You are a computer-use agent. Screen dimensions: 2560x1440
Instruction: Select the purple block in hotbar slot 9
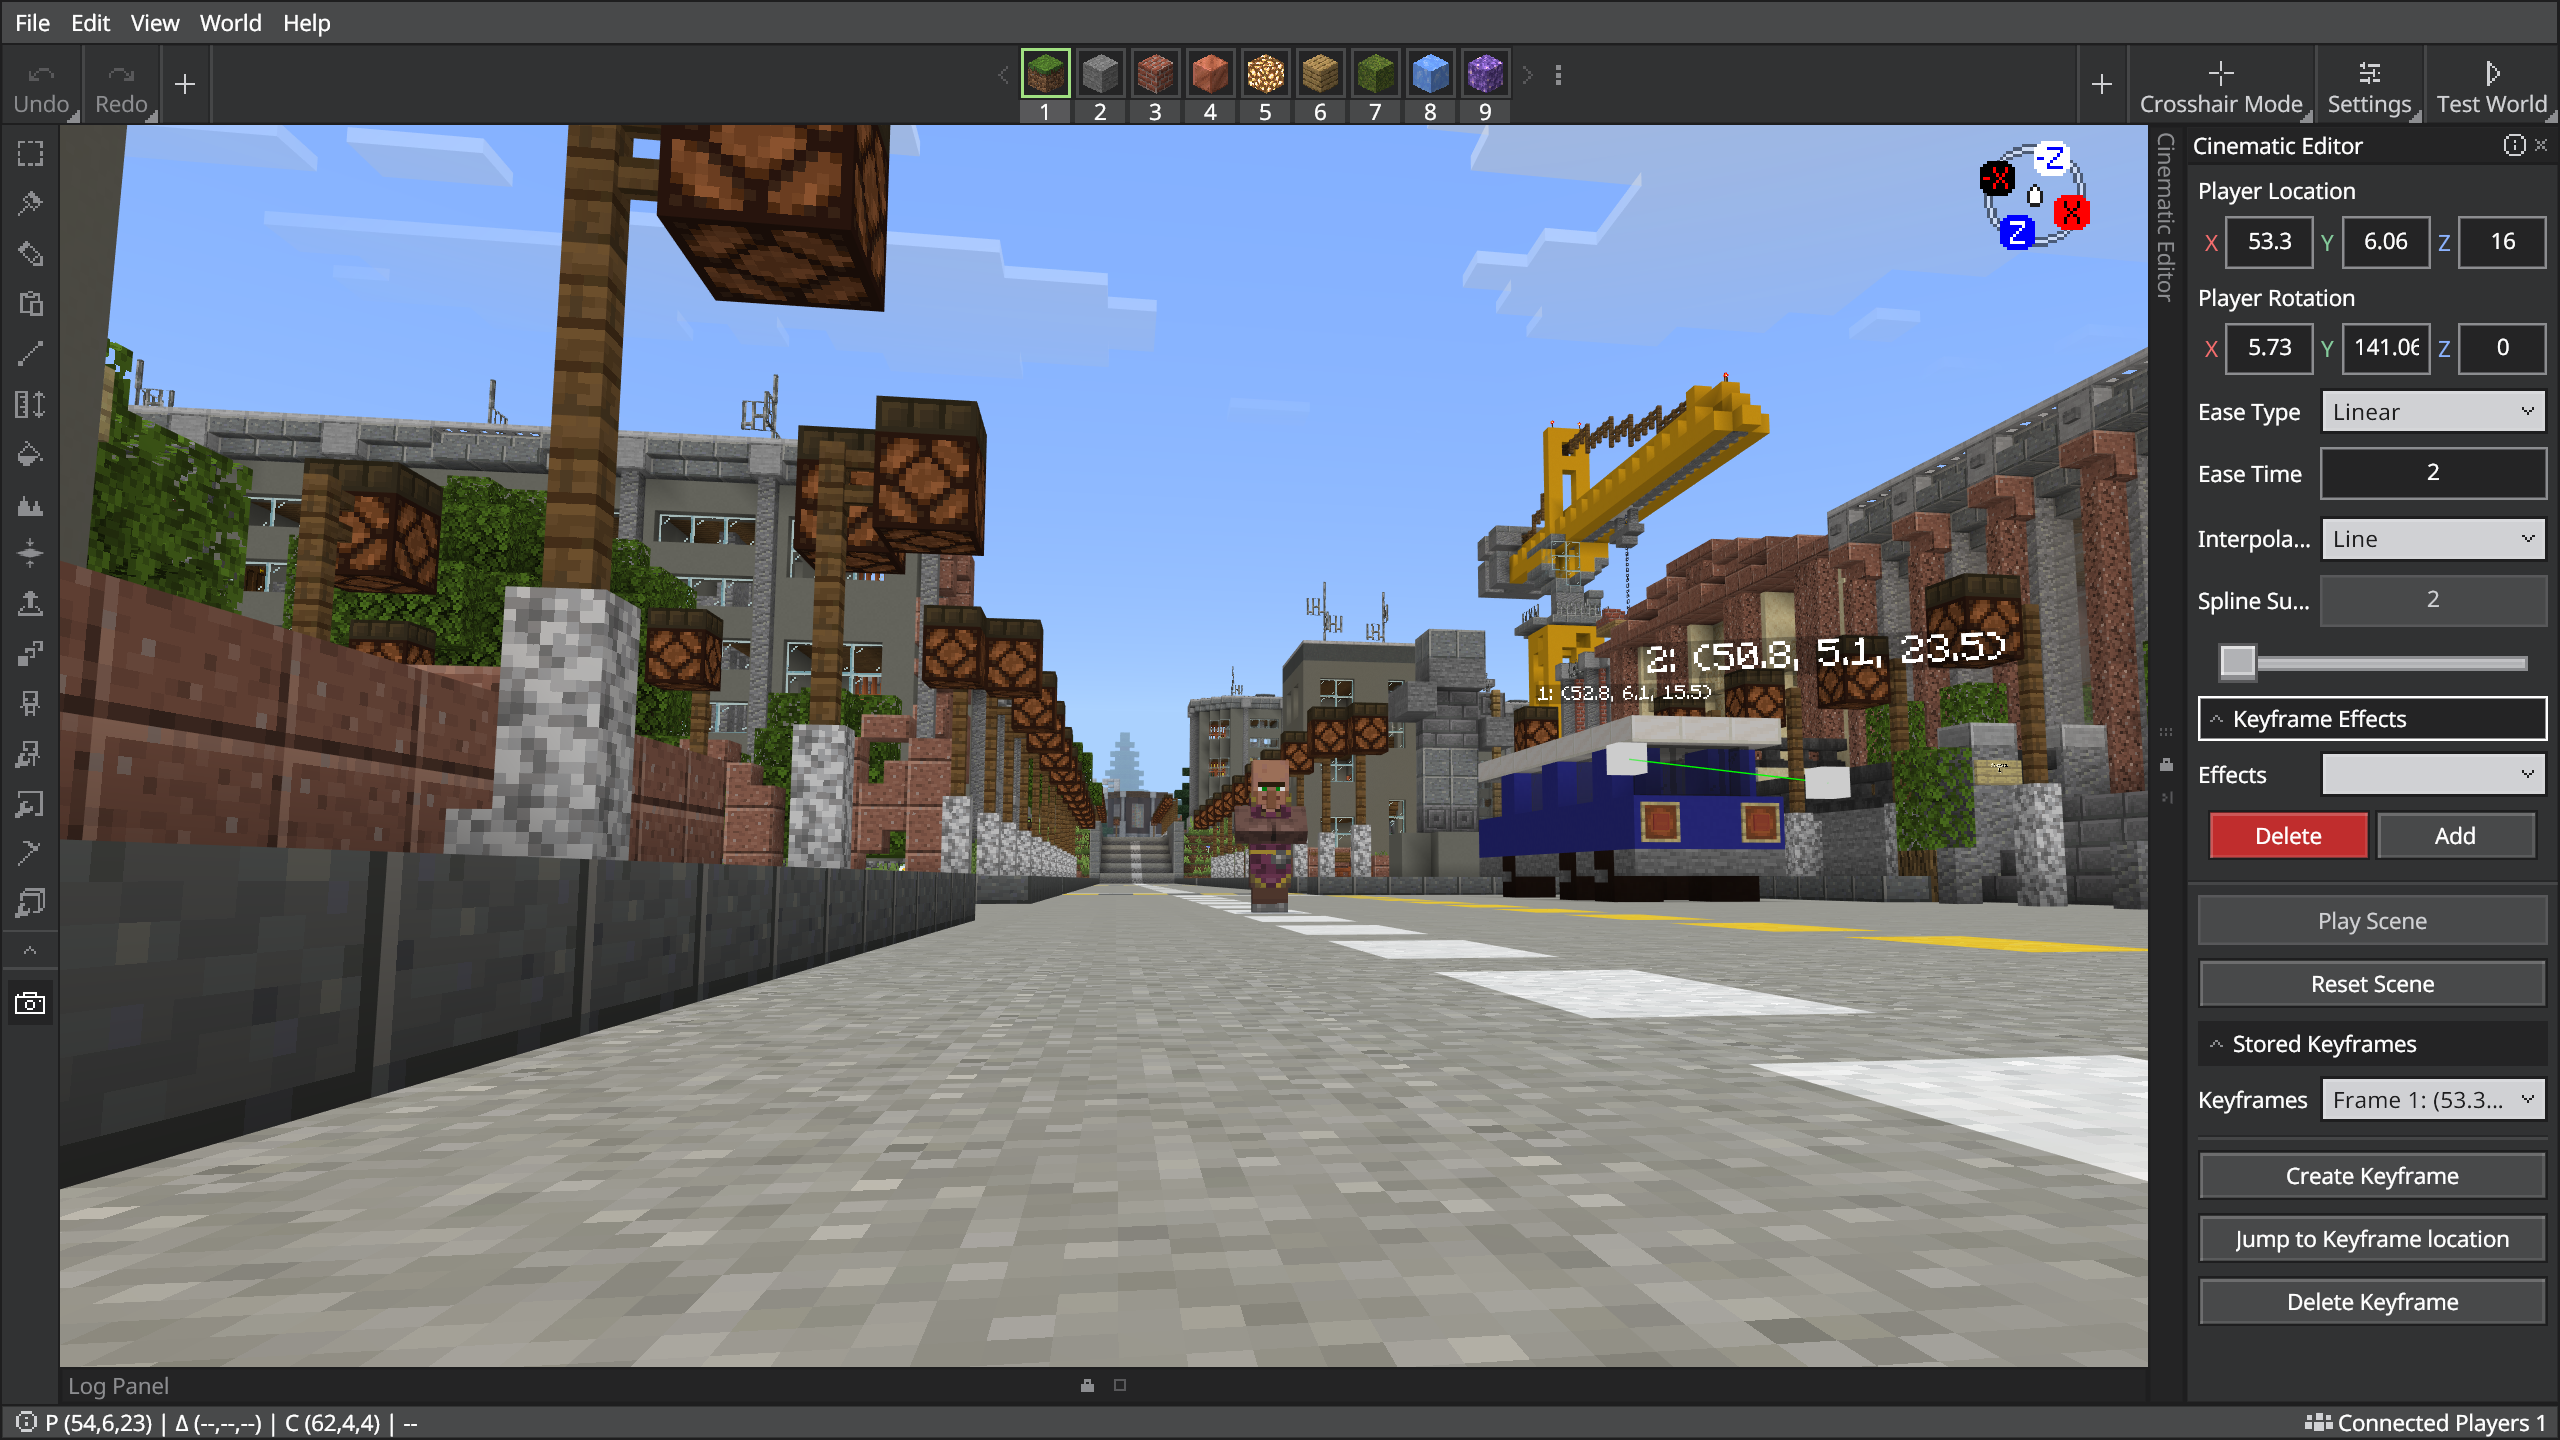1485,73
